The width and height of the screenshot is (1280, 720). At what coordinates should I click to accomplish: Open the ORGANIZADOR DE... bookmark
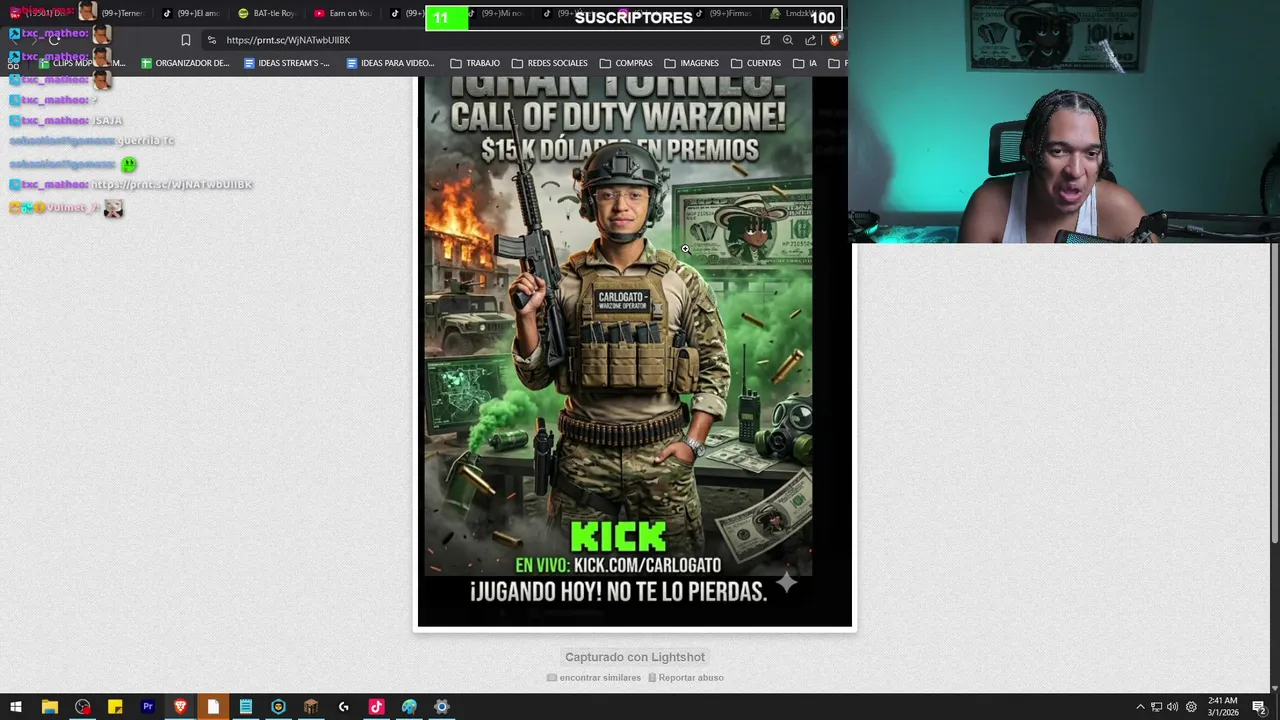coord(185,63)
